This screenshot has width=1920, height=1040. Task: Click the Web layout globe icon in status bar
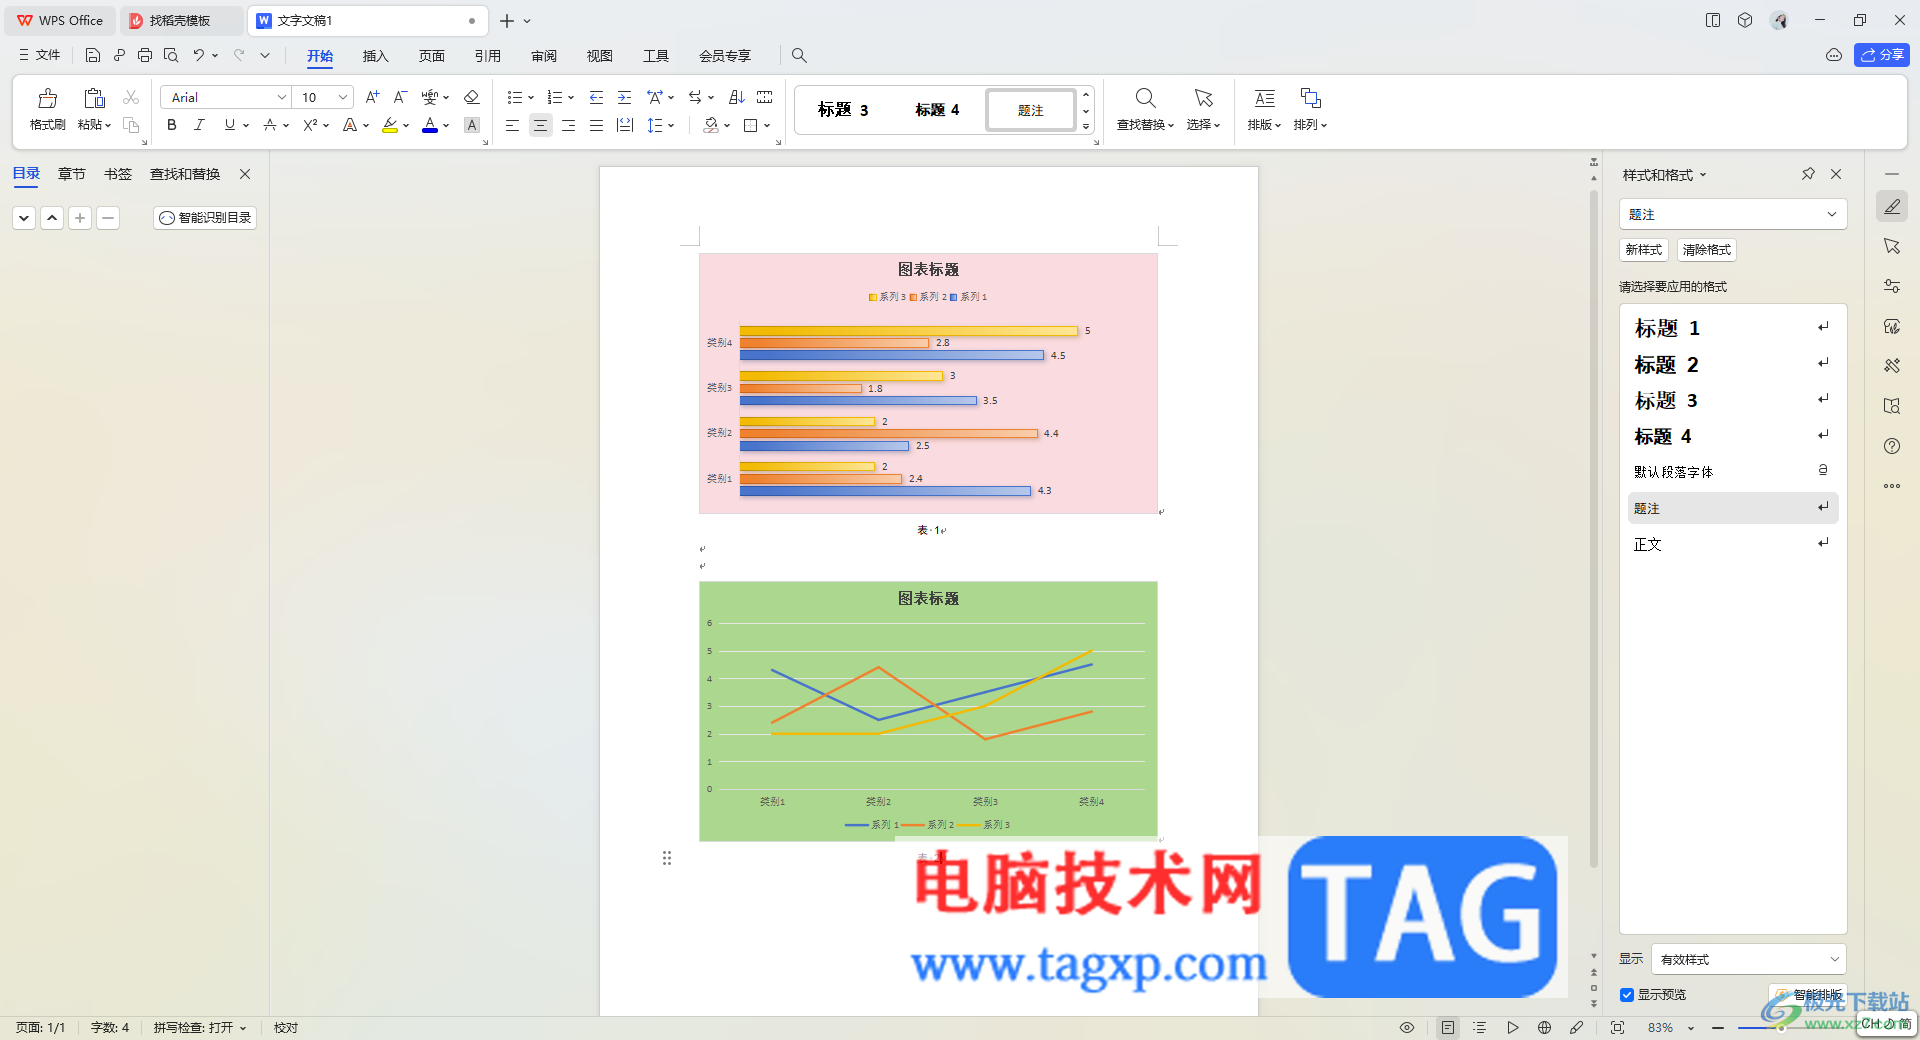pos(1544,1027)
